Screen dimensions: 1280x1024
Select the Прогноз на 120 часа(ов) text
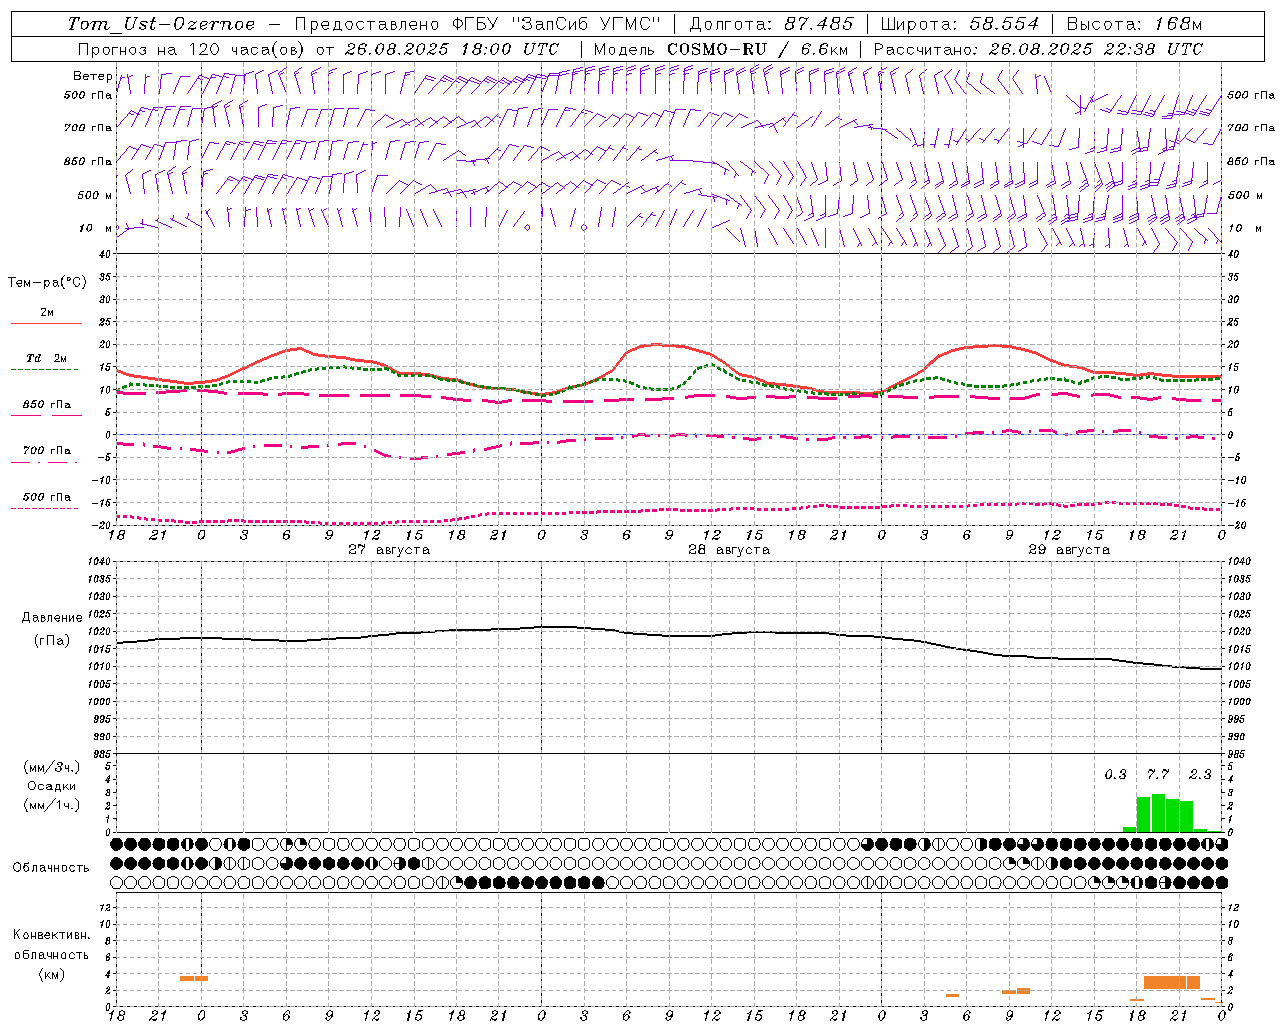click(192, 49)
